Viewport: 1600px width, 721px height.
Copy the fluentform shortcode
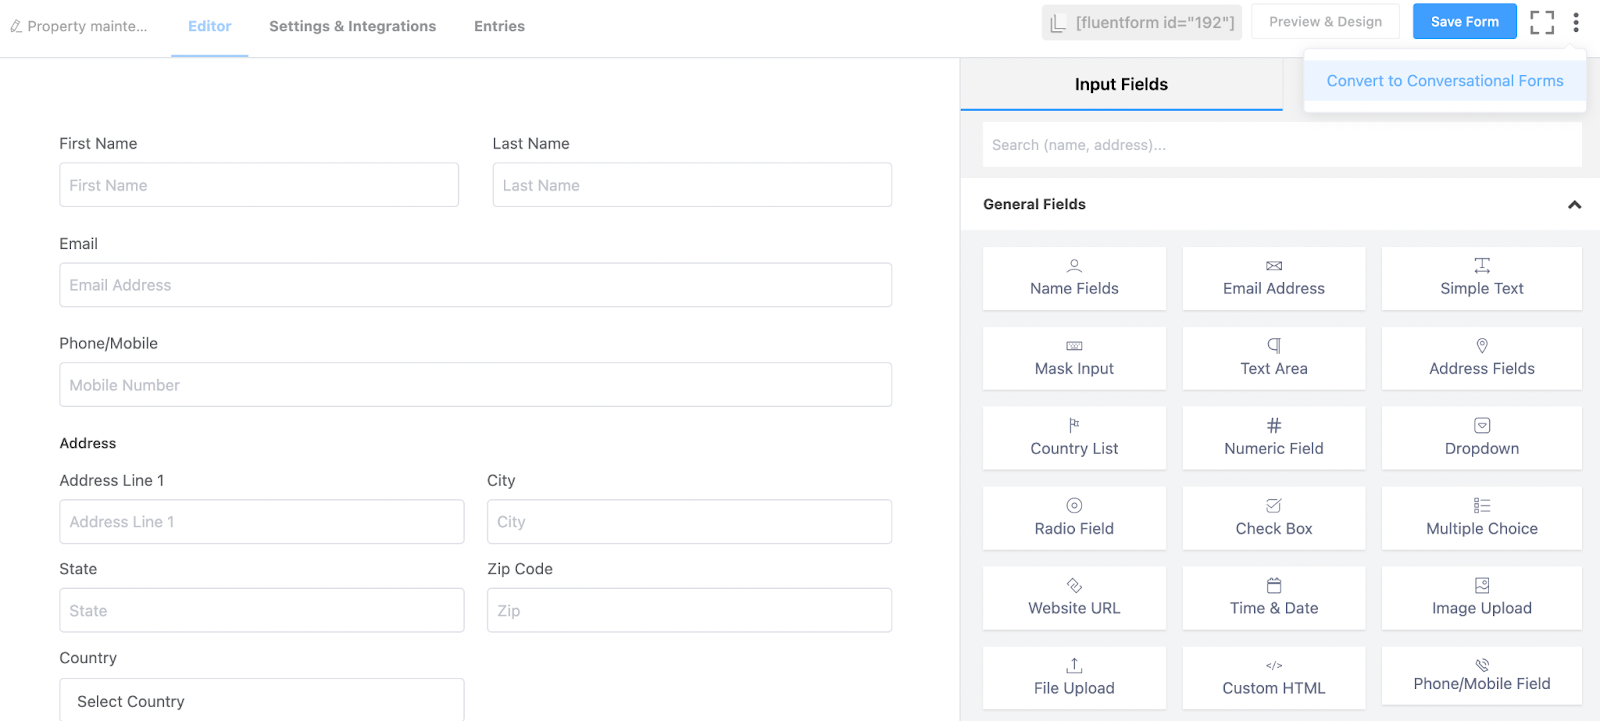1142,22
